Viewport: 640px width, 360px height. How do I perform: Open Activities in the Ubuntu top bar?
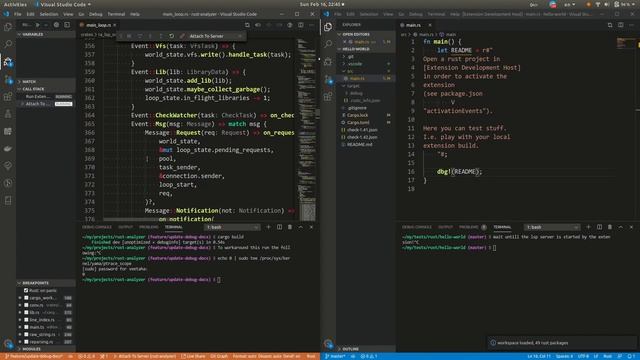pyautogui.click(x=15, y=4)
